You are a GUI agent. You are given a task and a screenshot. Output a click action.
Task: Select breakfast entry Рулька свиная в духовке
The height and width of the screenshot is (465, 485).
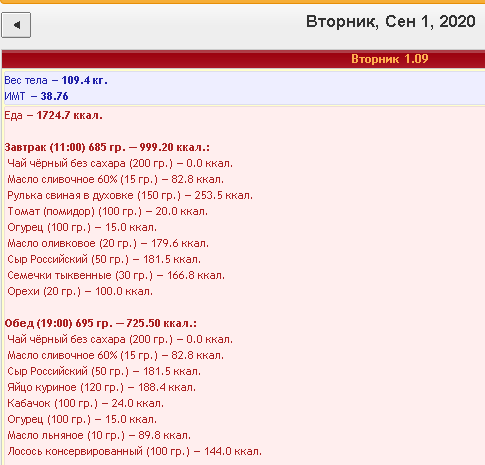tap(130, 195)
